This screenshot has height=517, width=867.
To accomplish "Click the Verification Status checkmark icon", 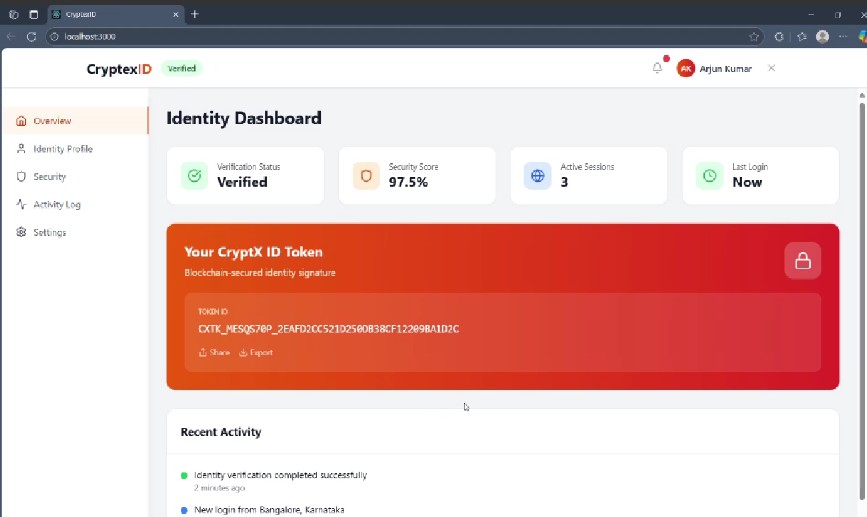I will [x=194, y=176].
